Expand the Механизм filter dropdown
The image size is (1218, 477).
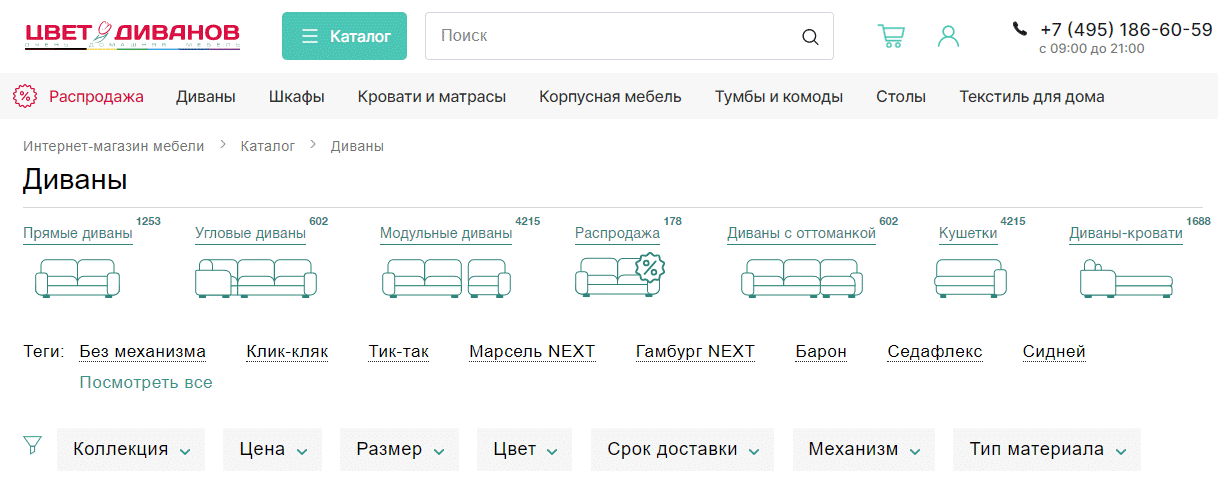coord(864,449)
